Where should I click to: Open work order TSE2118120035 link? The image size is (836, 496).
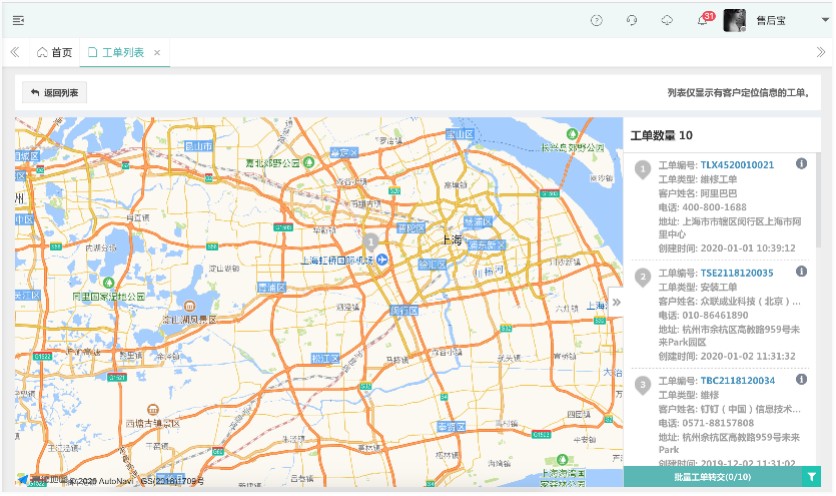[x=736, y=273]
